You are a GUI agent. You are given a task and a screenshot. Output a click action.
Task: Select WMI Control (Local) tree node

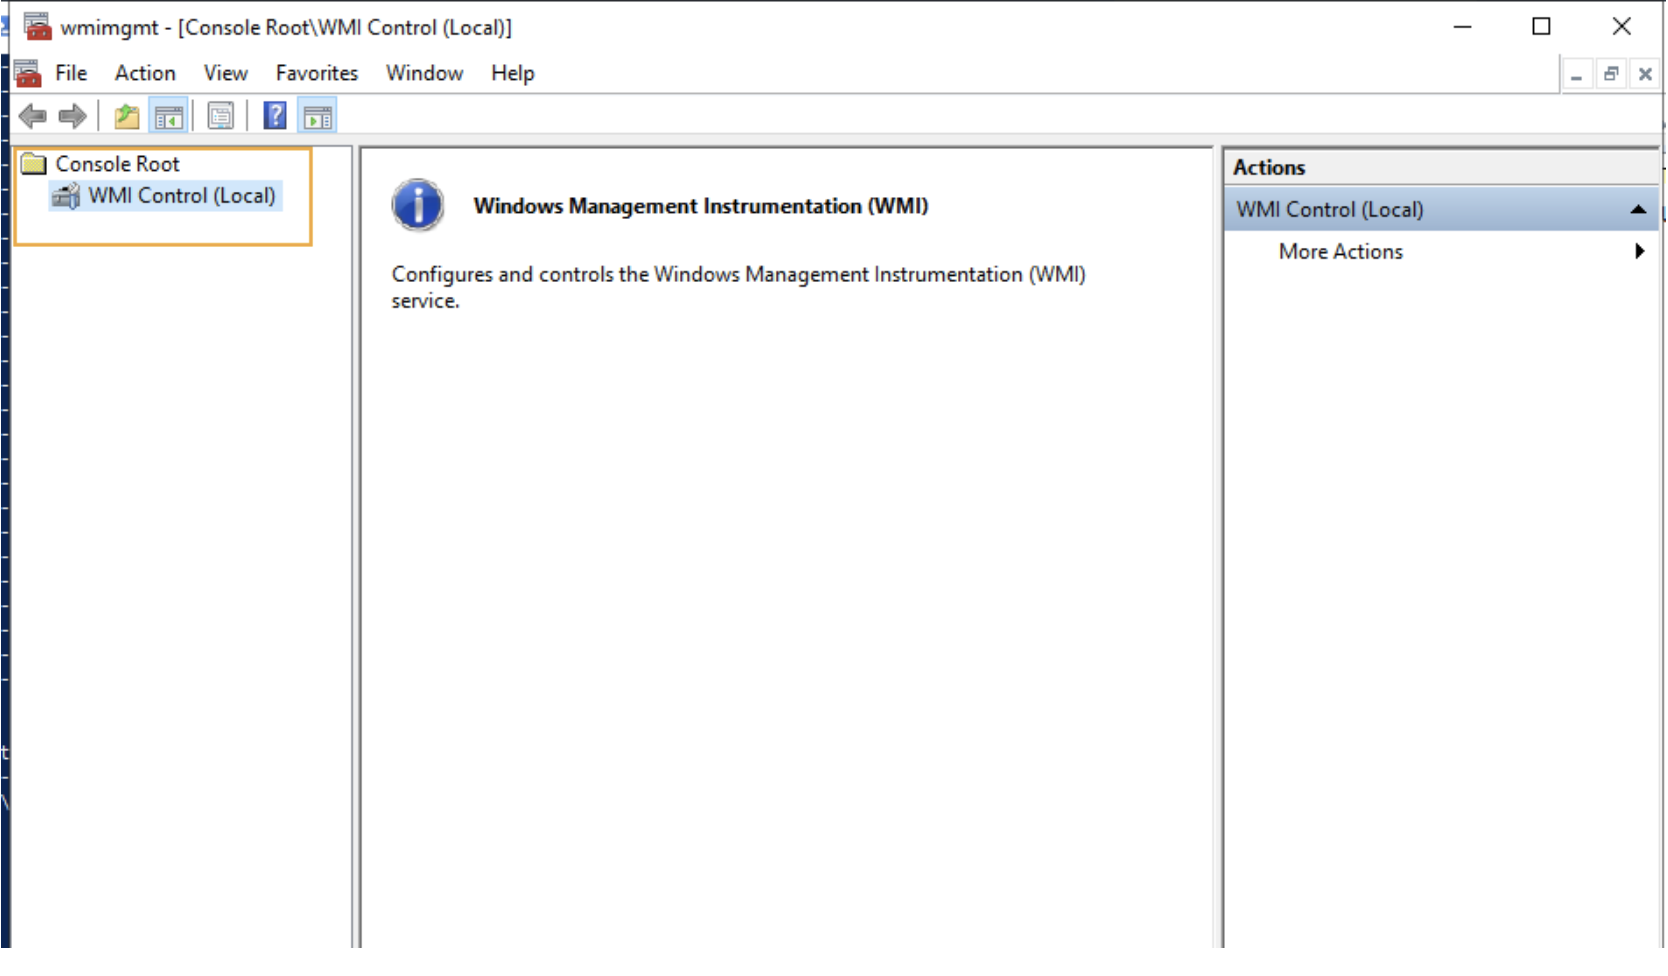(182, 196)
